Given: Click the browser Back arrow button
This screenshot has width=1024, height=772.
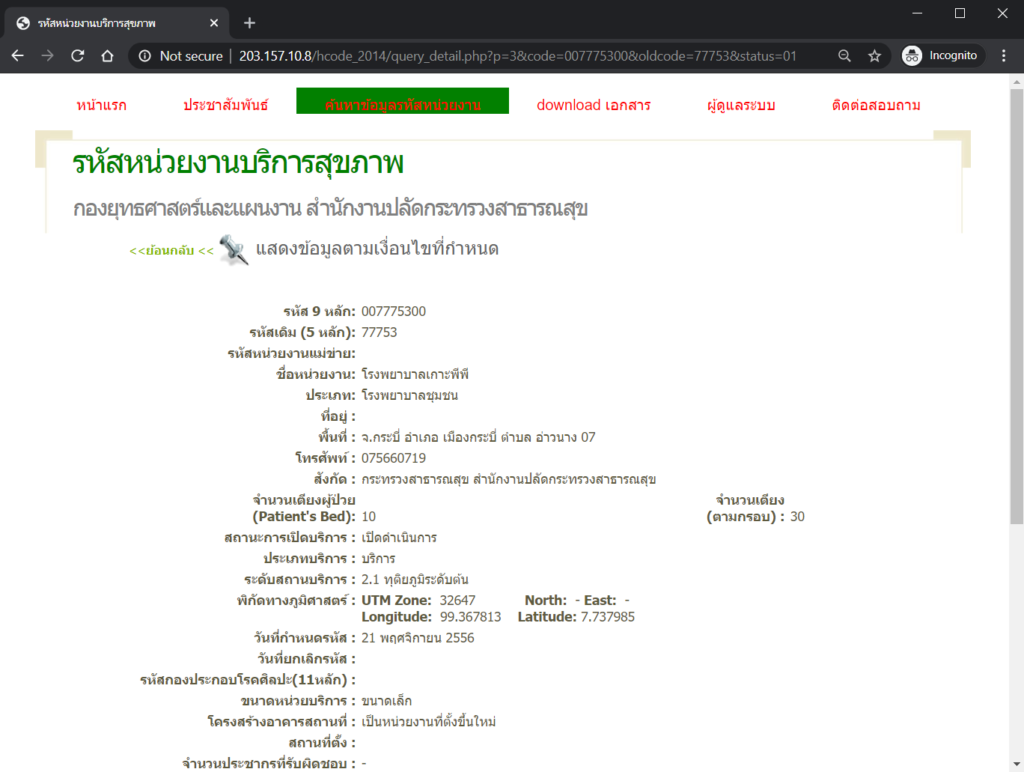Looking at the screenshot, I should coord(17,56).
